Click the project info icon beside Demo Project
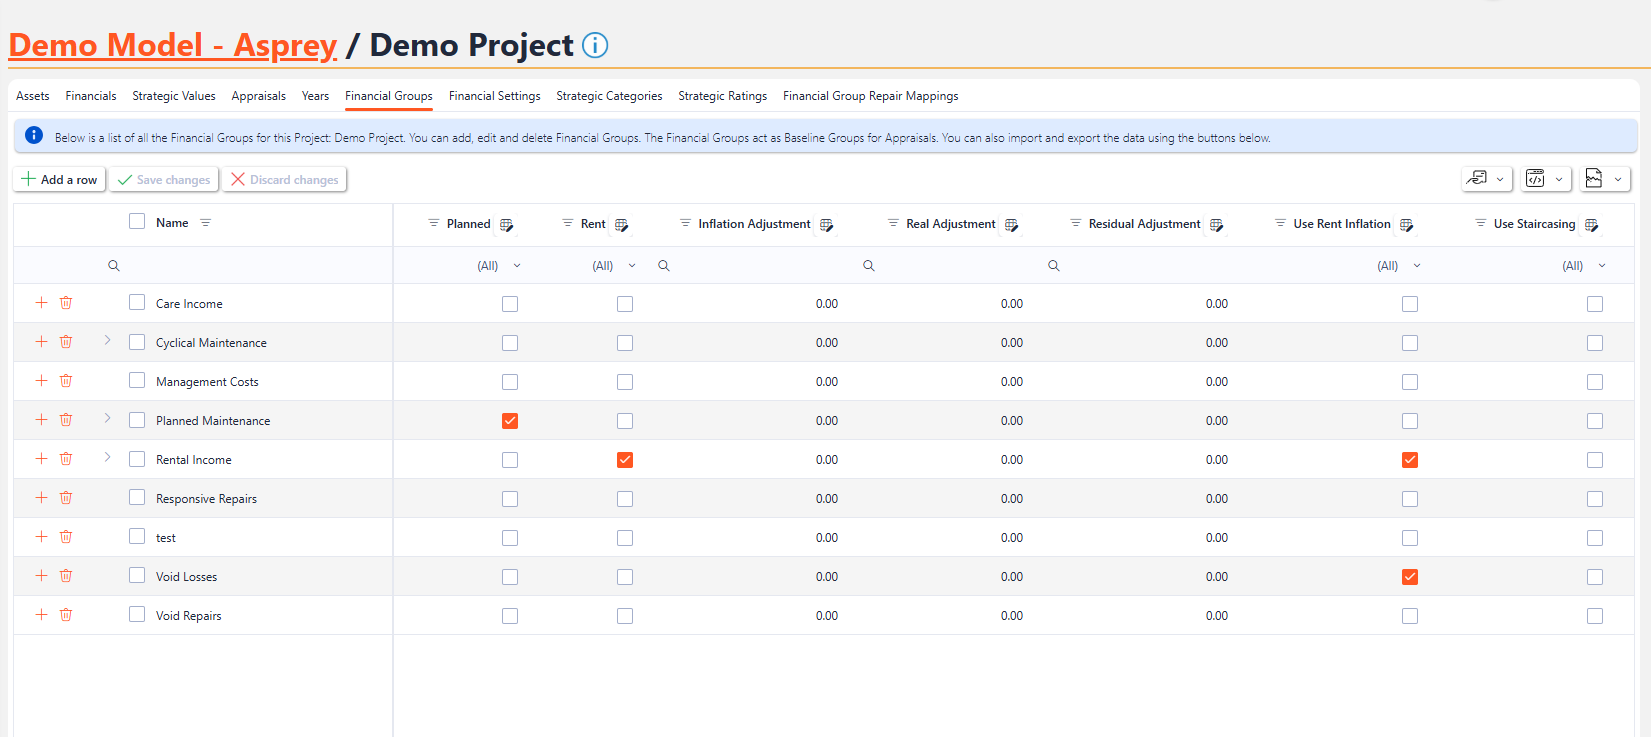1651x737 pixels. click(595, 45)
